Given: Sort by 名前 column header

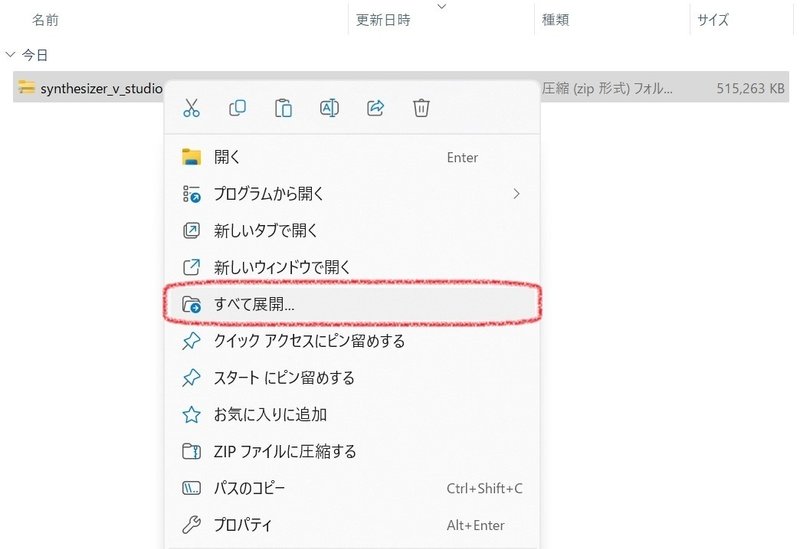Looking at the screenshot, I should coord(45,20).
